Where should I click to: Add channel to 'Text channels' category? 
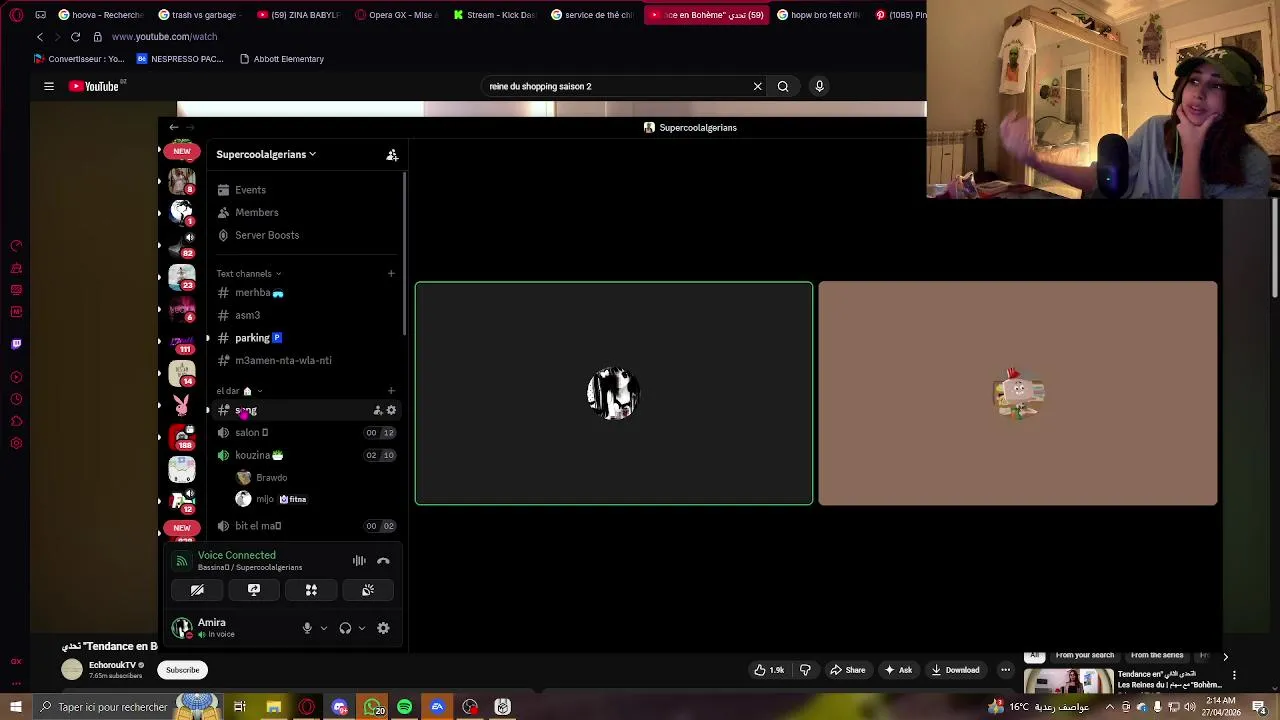click(391, 273)
